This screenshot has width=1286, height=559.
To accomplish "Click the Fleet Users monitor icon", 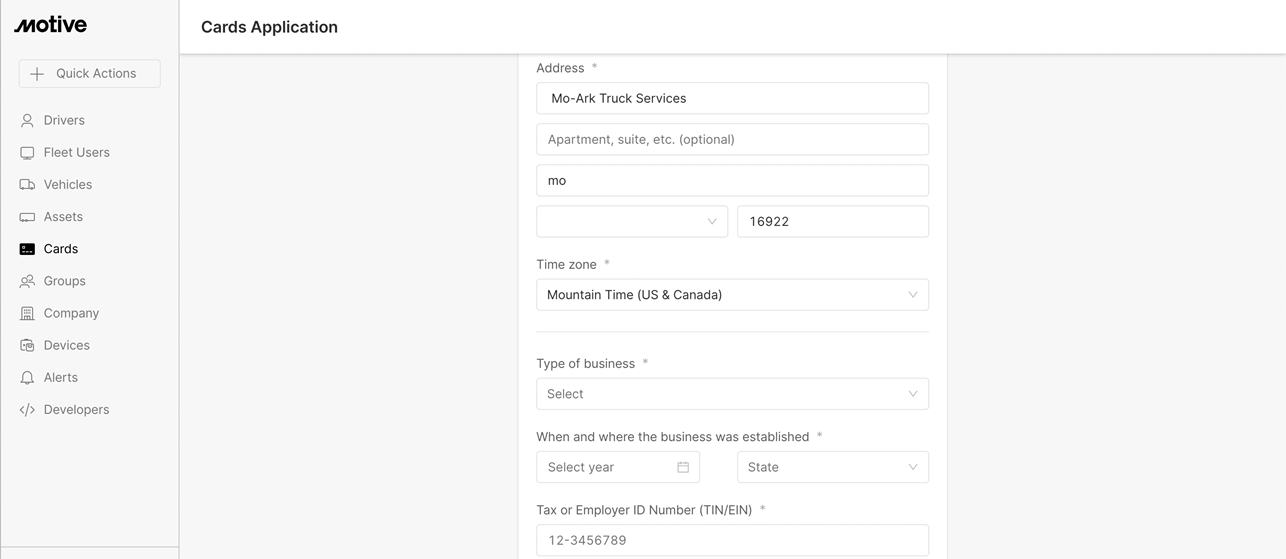I will [27, 153].
